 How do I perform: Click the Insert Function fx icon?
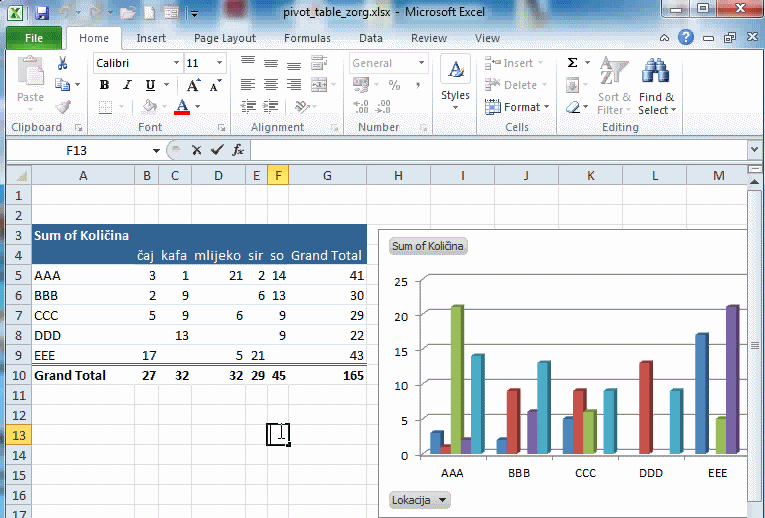(238, 150)
